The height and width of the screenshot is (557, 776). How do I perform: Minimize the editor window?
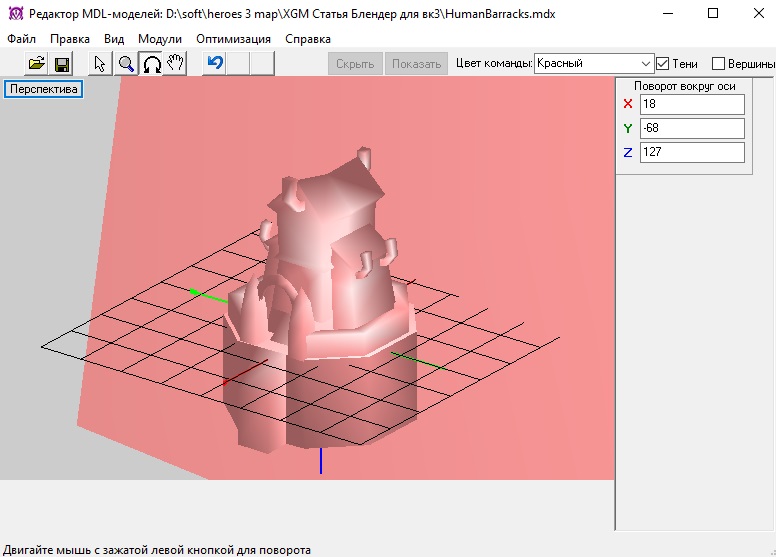668,13
